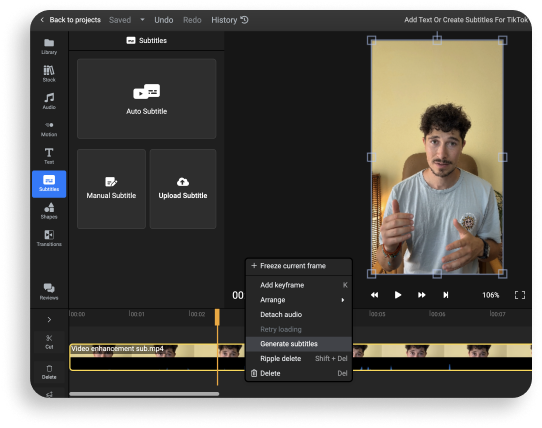Expand the Arrange submenu
The image size is (542, 428).
click(x=299, y=300)
